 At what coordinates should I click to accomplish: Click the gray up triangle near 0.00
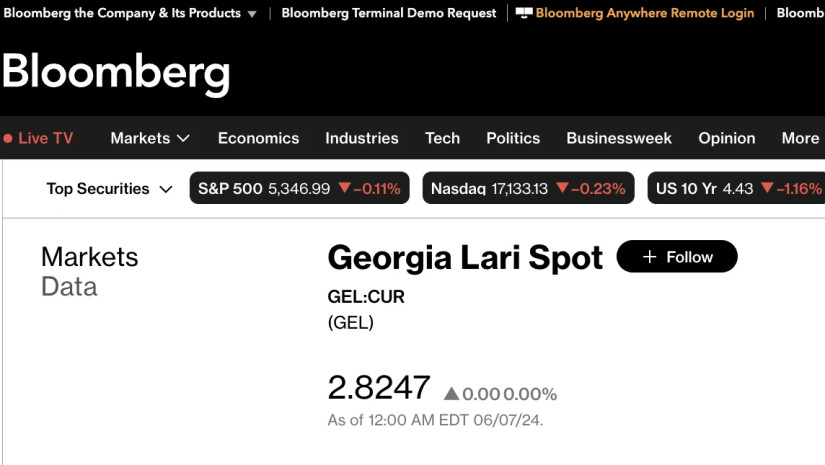click(451, 393)
